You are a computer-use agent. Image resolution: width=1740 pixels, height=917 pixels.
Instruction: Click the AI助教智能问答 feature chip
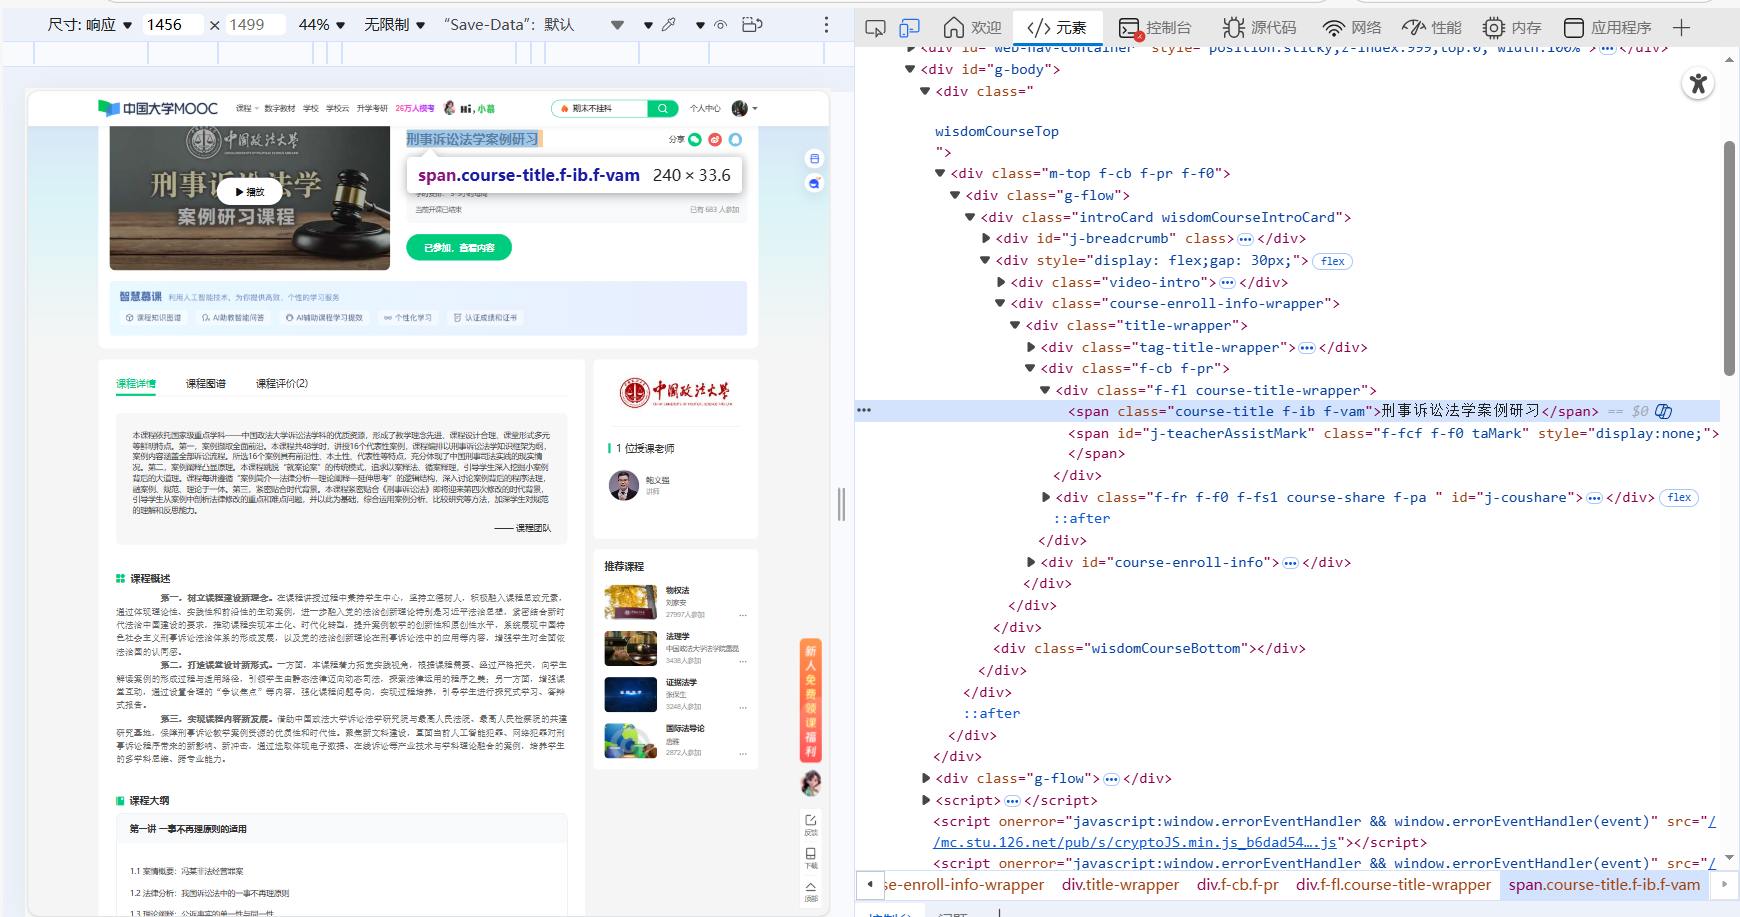tap(233, 318)
